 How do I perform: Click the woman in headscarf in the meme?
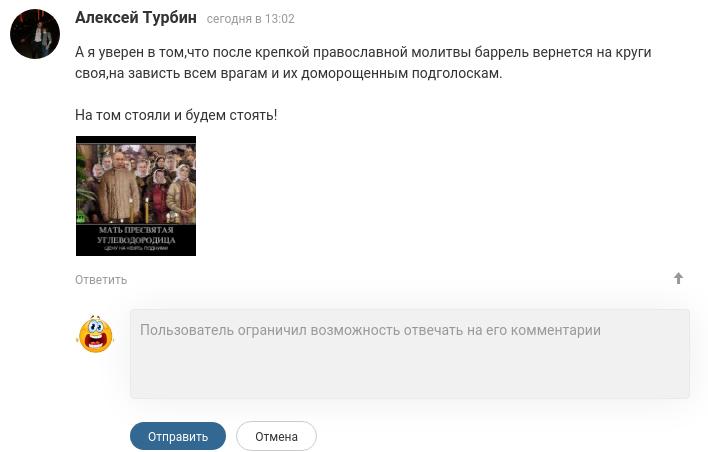tap(182, 192)
